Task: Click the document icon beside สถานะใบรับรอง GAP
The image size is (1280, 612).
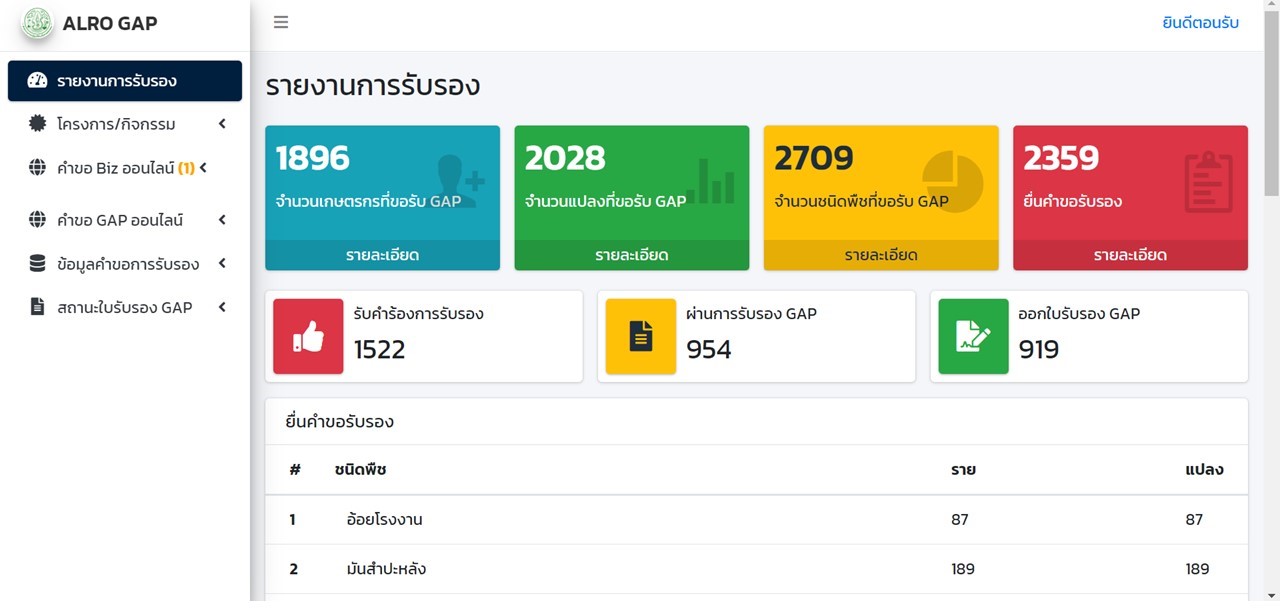Action: (x=37, y=307)
